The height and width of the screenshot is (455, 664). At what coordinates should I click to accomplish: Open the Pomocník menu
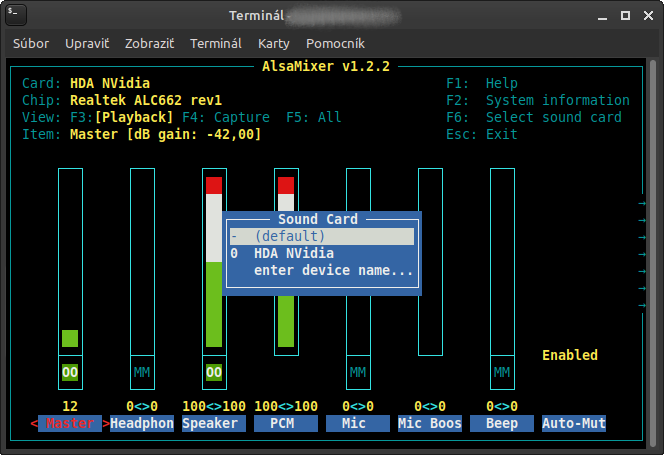click(335, 44)
